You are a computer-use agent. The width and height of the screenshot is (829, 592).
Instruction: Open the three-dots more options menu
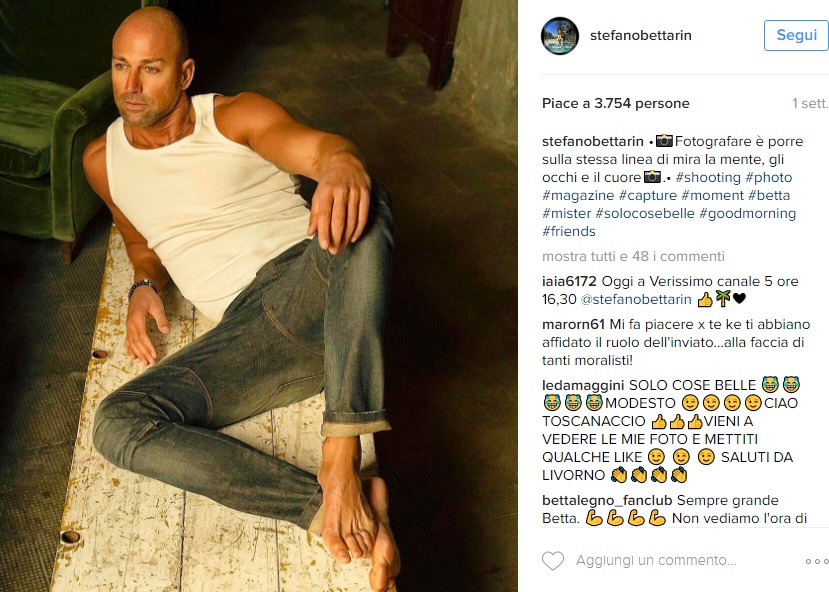817,561
